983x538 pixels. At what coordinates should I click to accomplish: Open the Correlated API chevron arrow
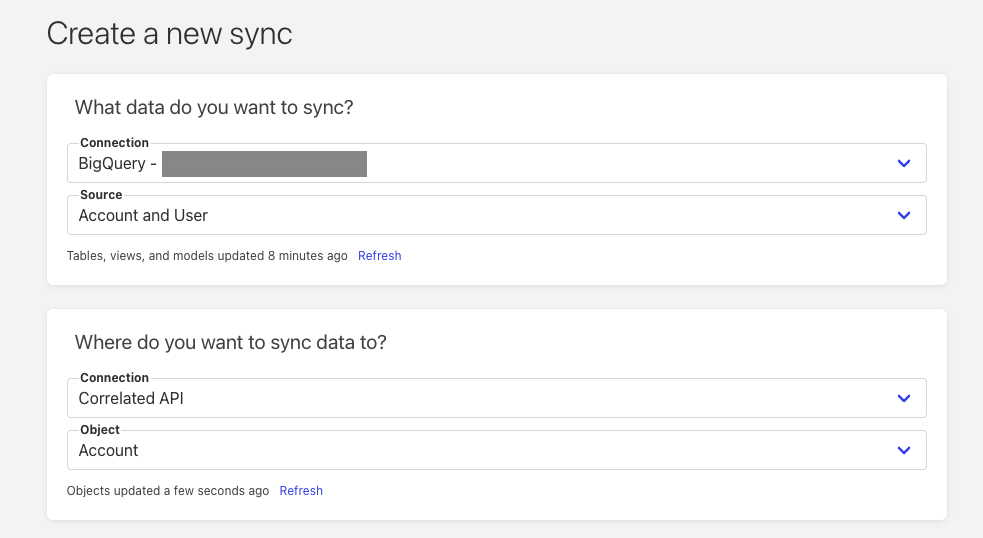[904, 398]
